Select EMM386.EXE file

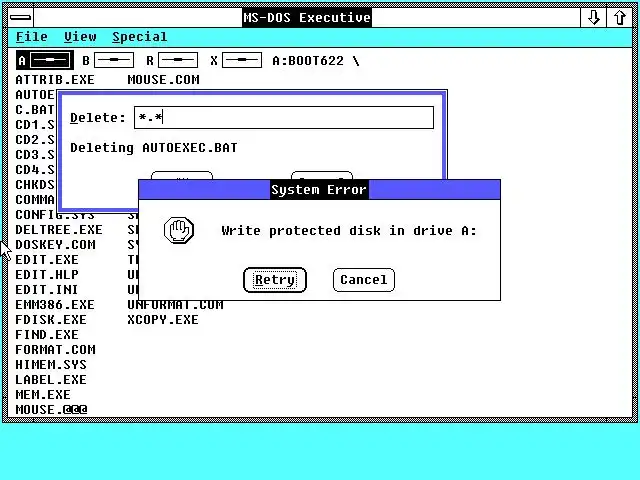coord(55,305)
